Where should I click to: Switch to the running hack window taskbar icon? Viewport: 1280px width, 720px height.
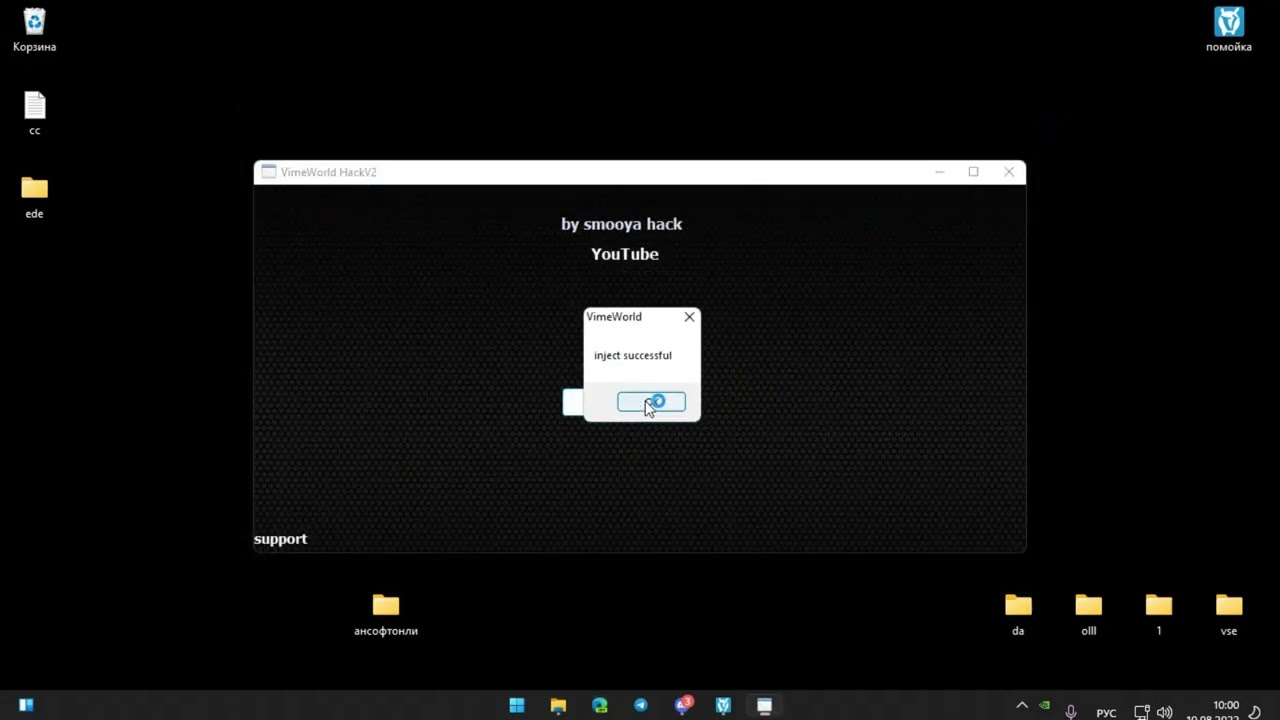point(764,706)
